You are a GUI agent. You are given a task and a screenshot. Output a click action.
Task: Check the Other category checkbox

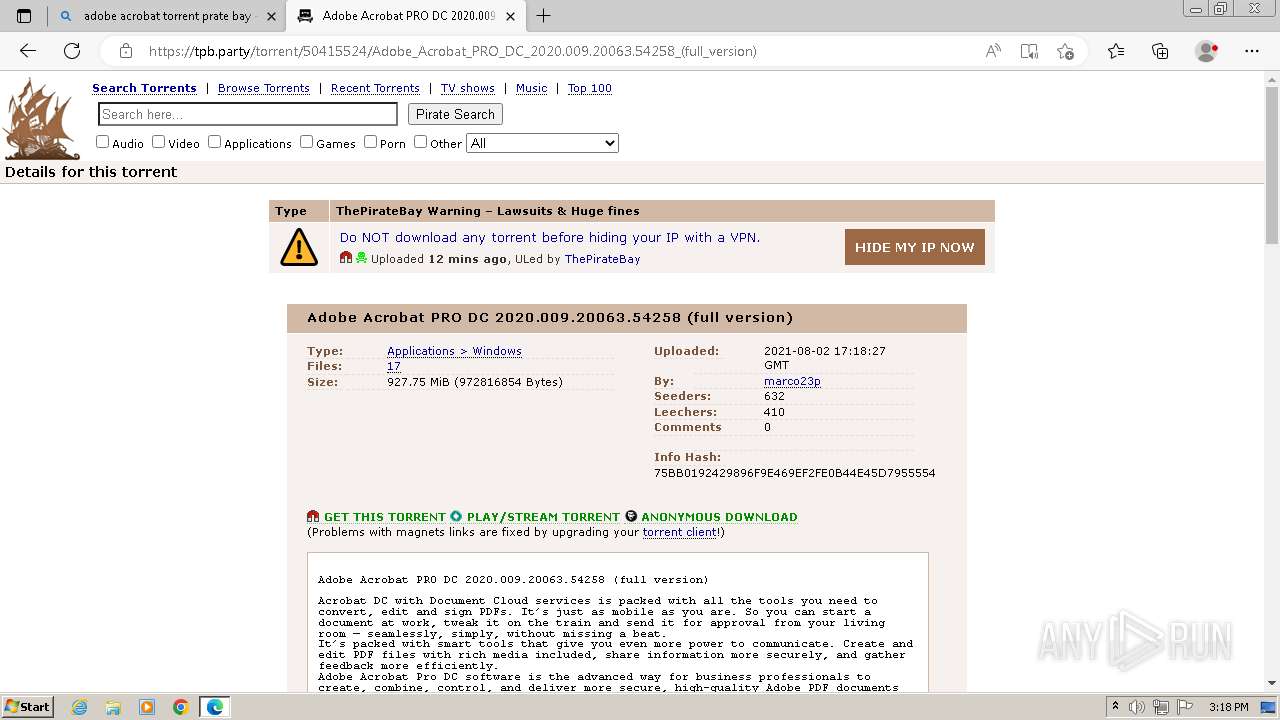tap(420, 142)
